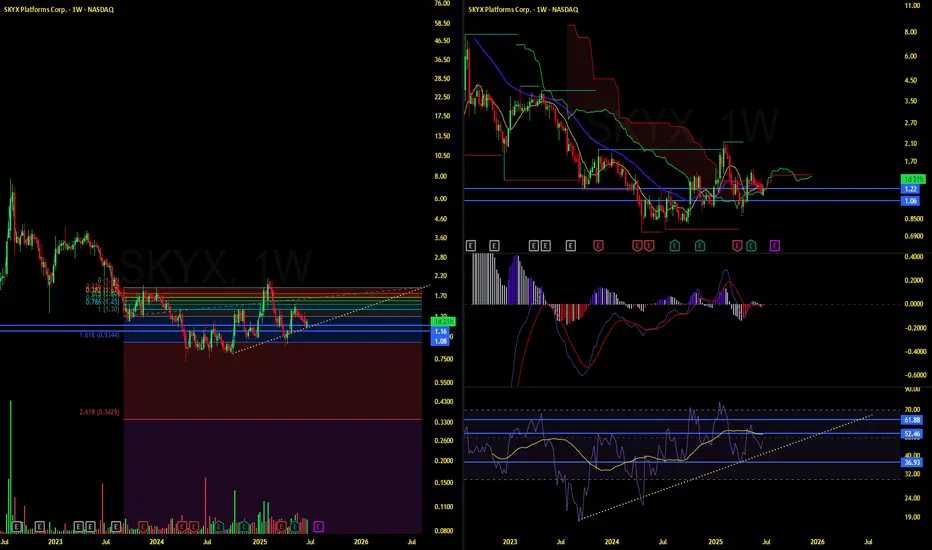
Task: Click 11.00 on the right price scale
Action: [x=912, y=5]
